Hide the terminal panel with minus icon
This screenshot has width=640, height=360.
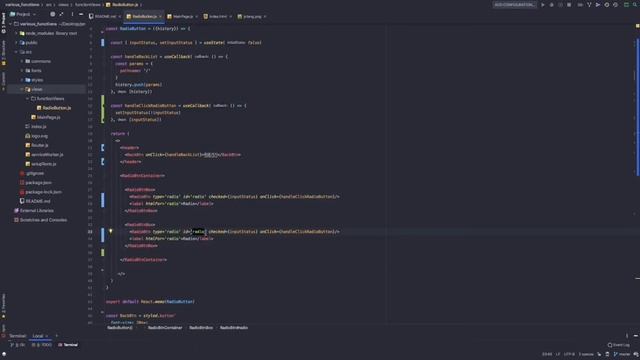pos(636,336)
